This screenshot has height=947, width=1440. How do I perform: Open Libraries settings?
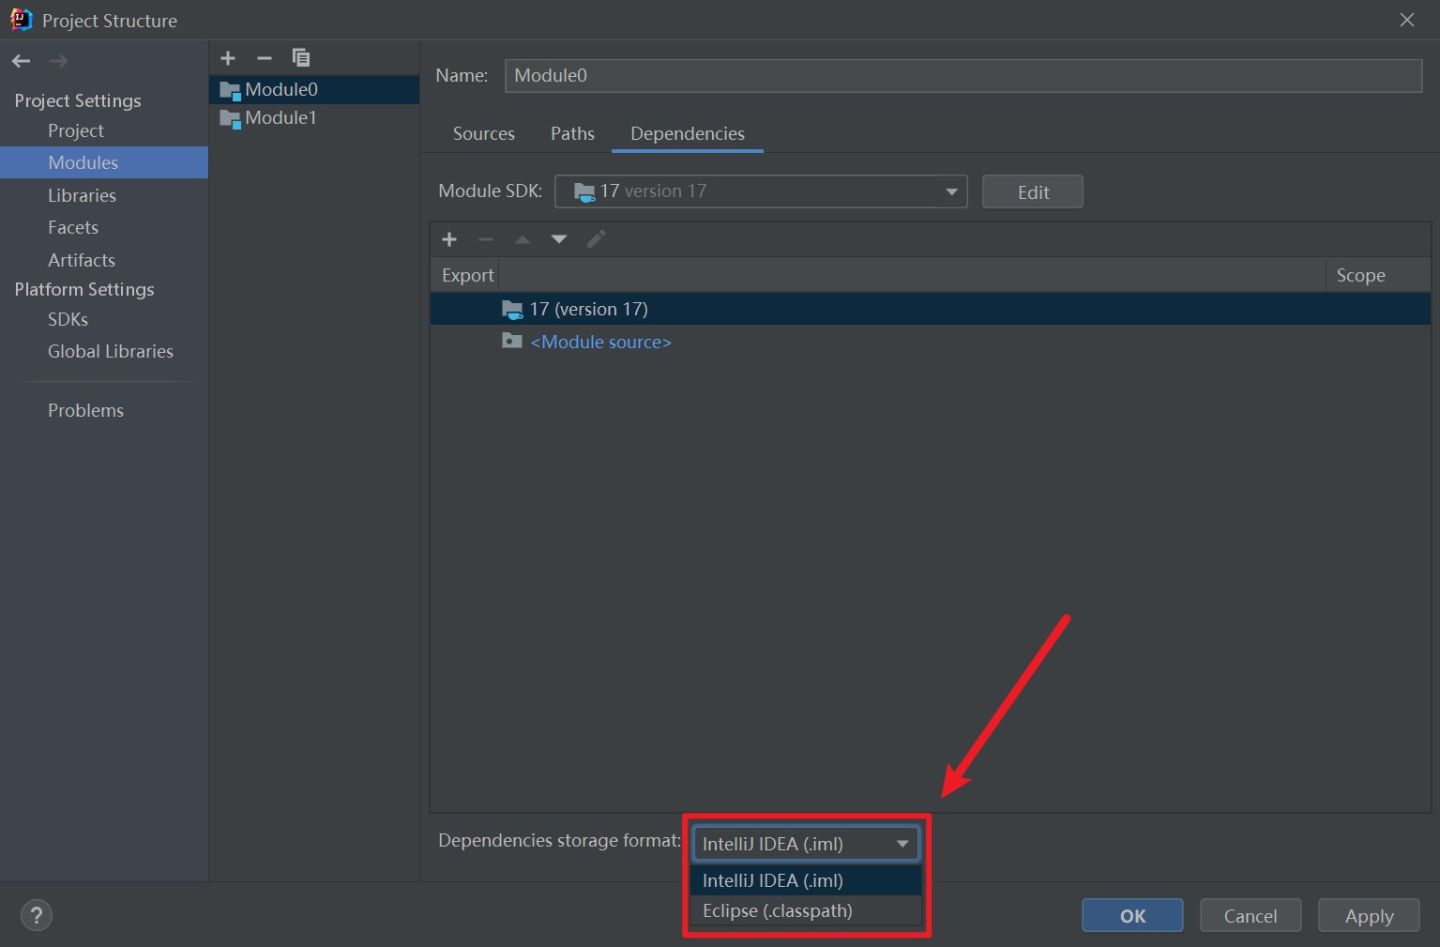click(x=82, y=195)
